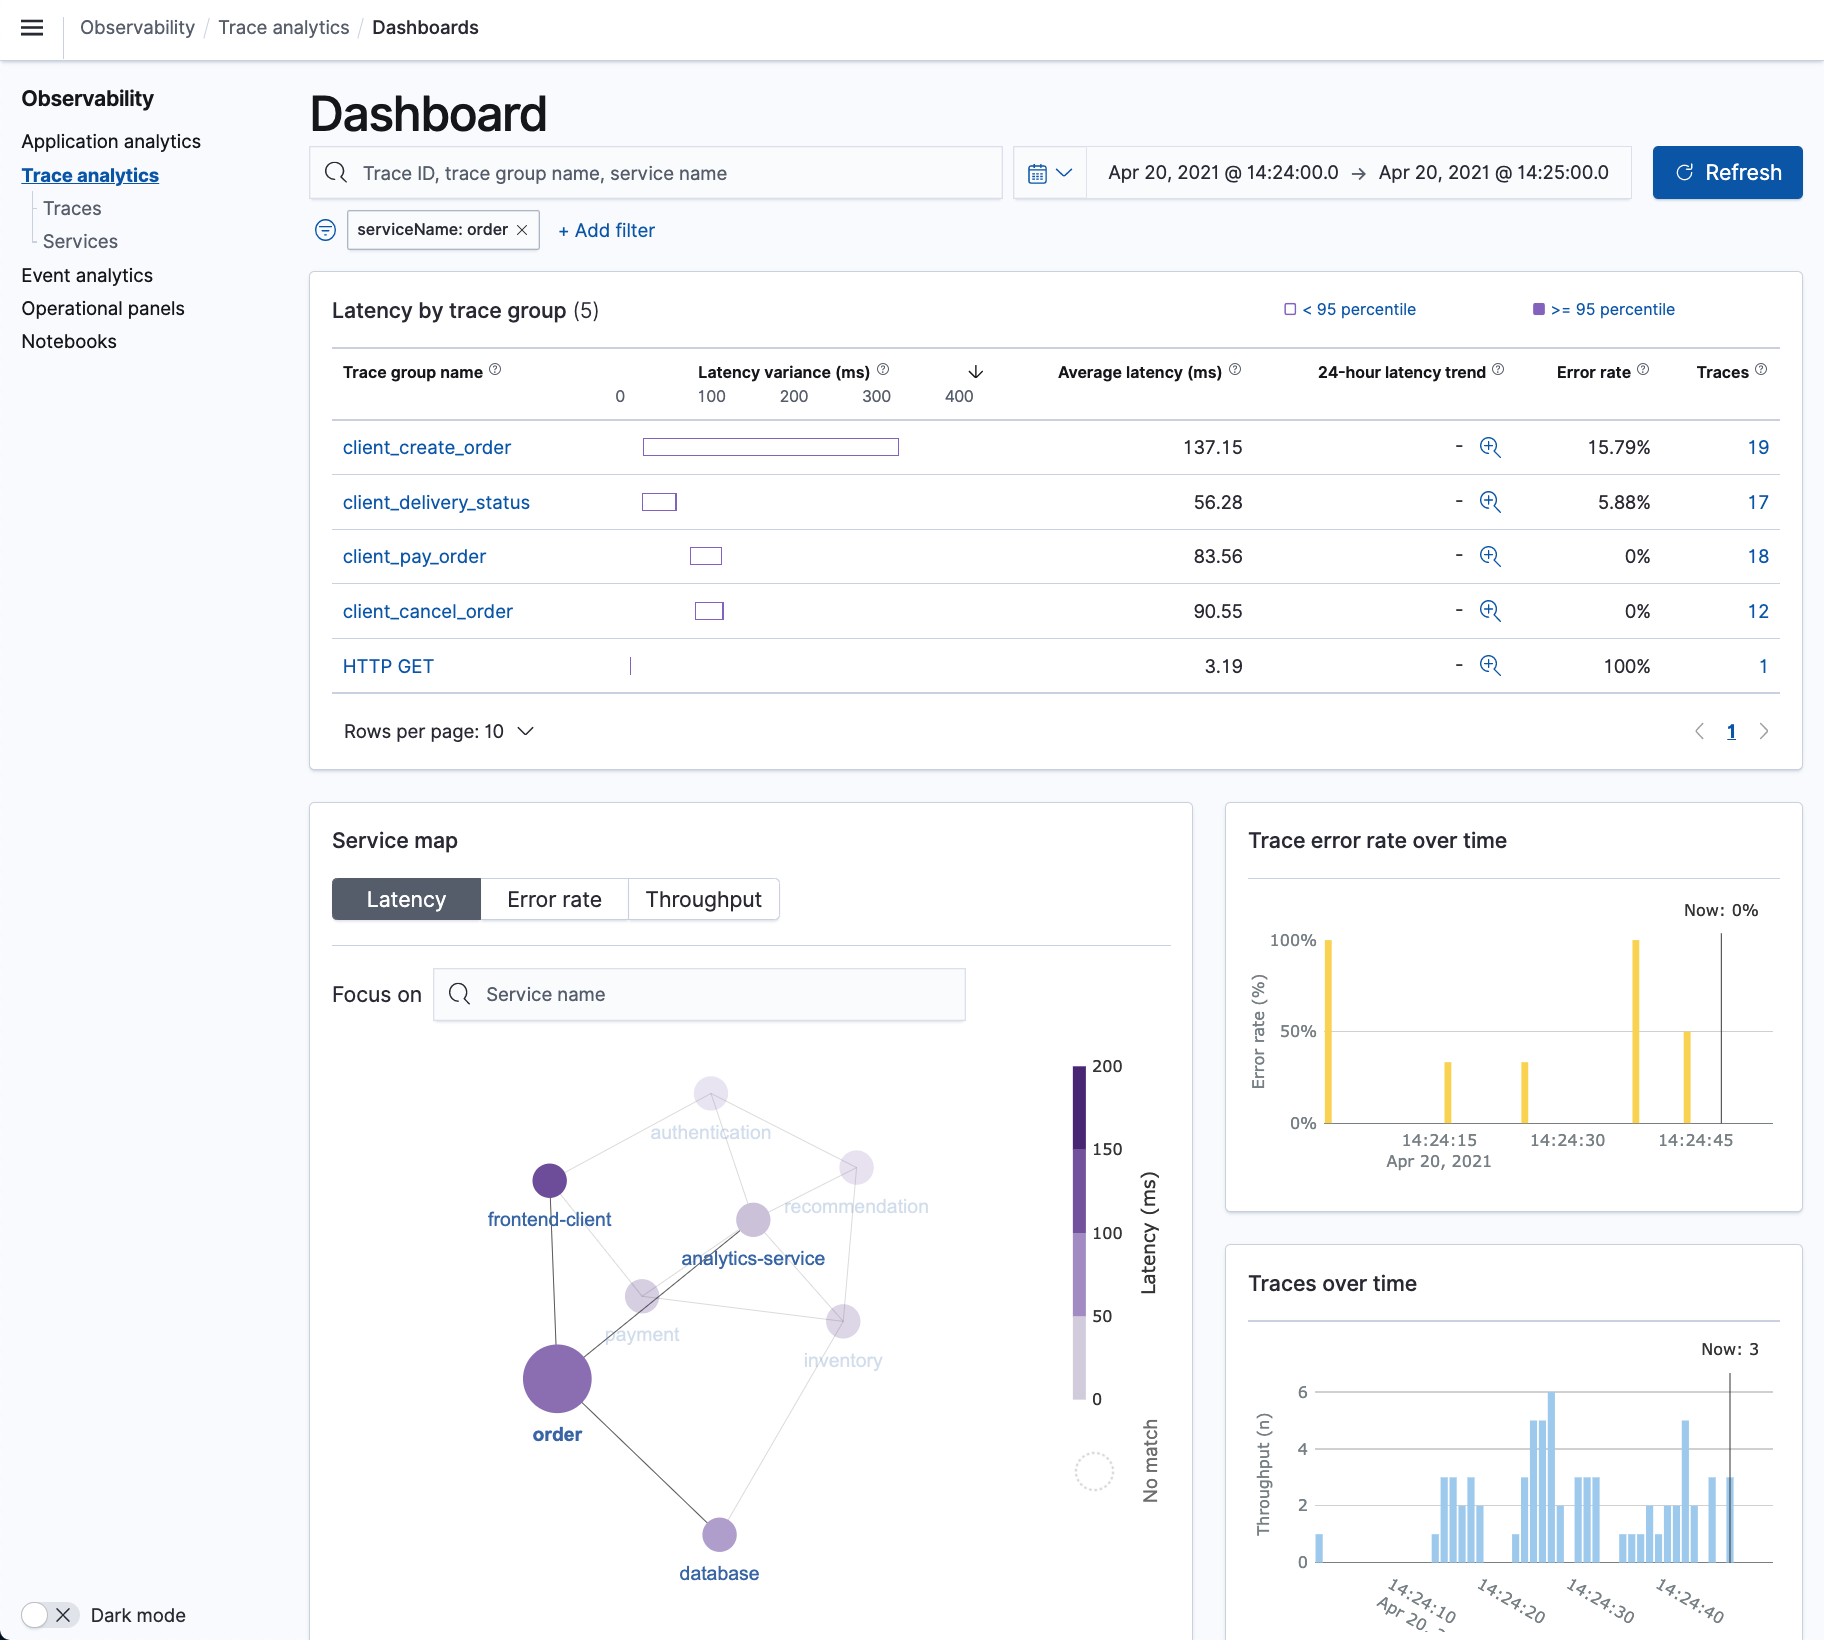Remove the serviceName: order filter
The image size is (1824, 1640).
(x=522, y=229)
